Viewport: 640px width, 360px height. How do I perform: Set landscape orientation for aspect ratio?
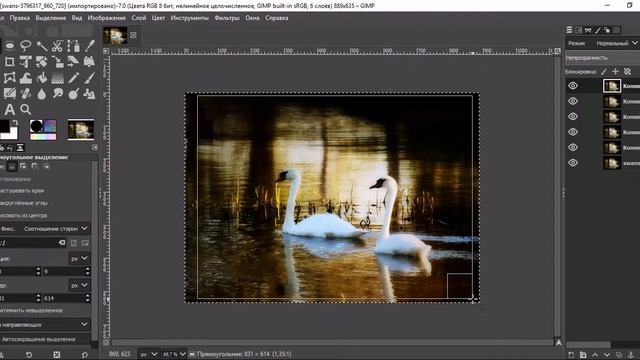pyautogui.click(x=85, y=243)
